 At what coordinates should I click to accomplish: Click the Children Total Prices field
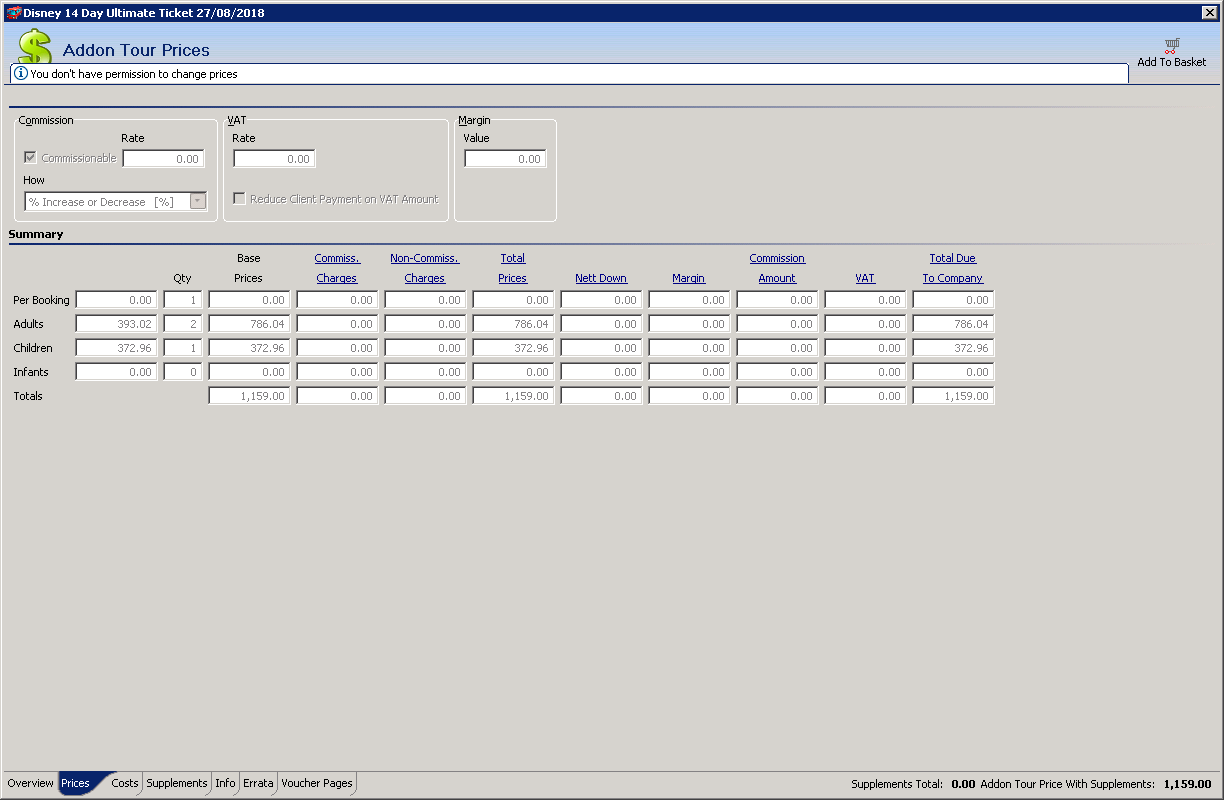(x=513, y=348)
